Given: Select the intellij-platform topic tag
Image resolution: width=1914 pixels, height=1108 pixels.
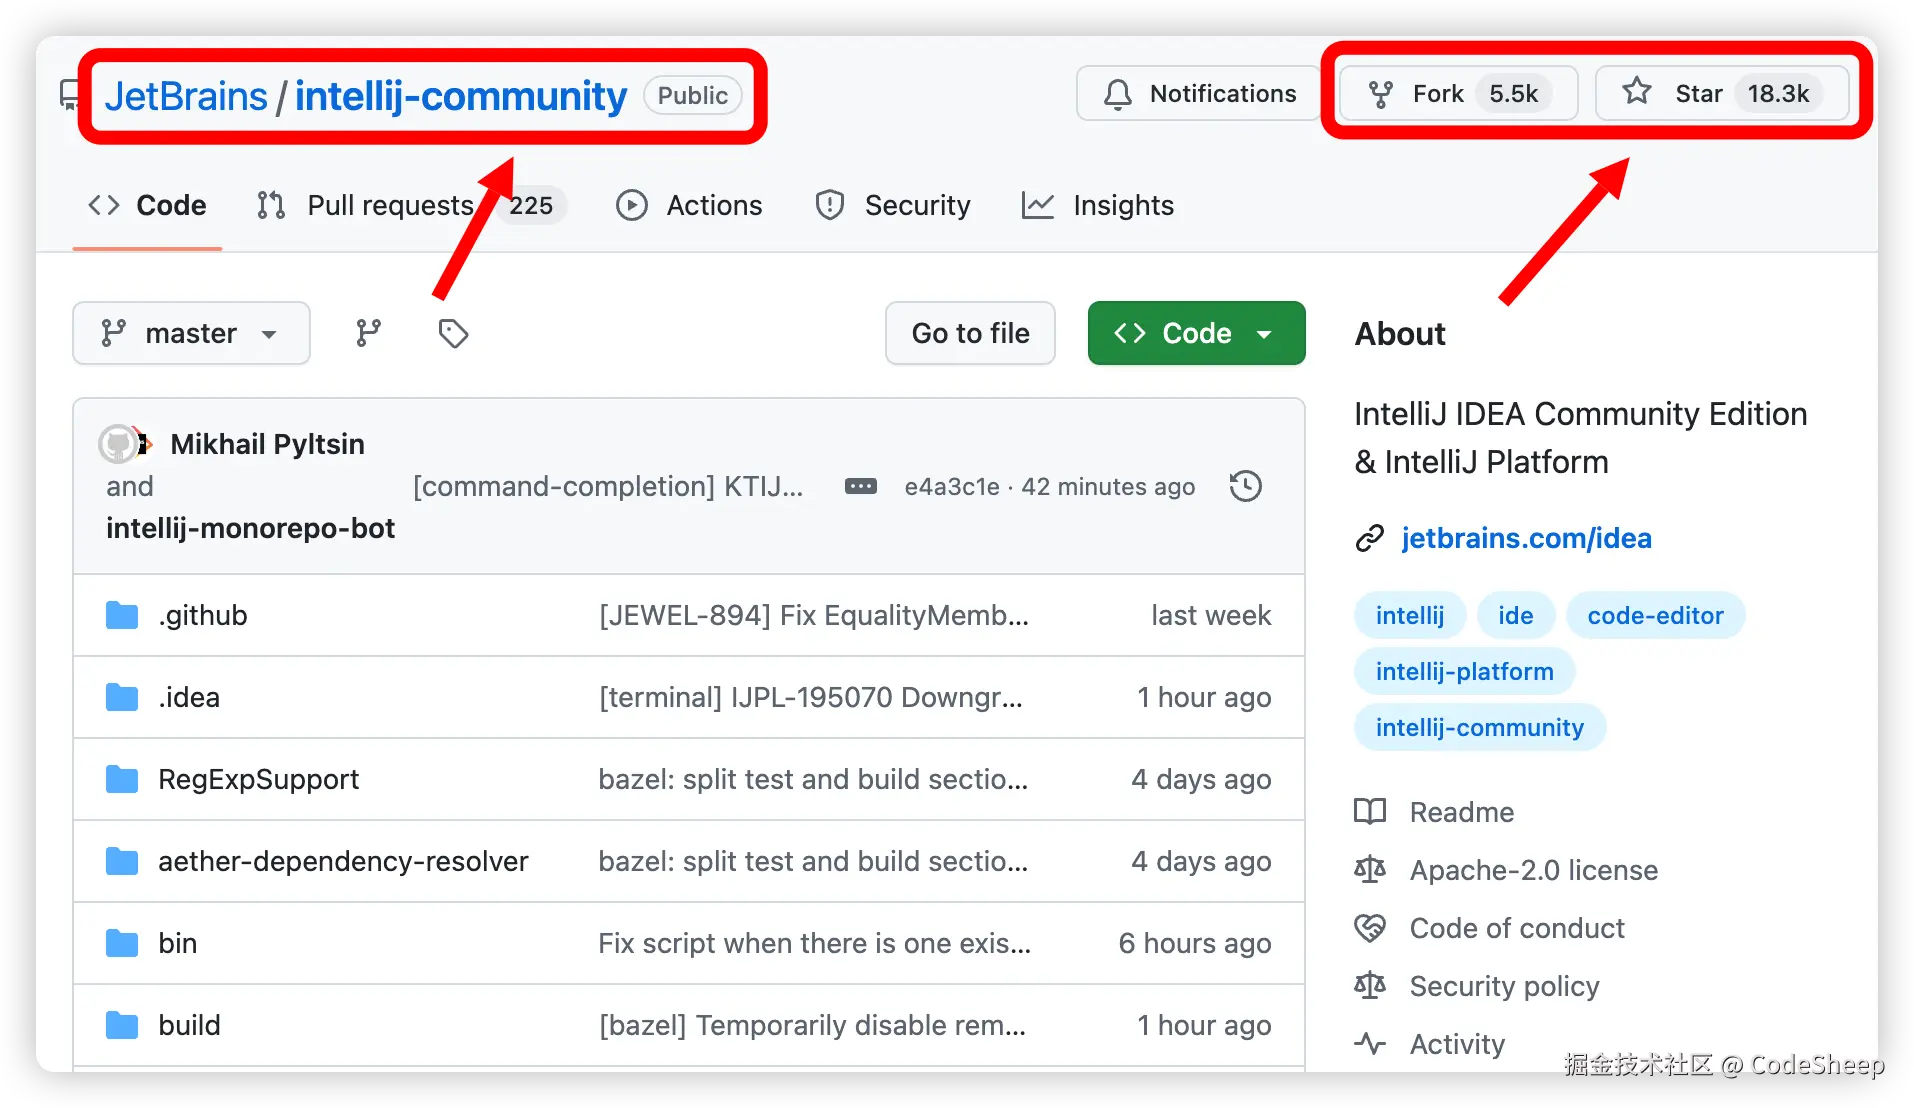Looking at the screenshot, I should tap(1464, 671).
